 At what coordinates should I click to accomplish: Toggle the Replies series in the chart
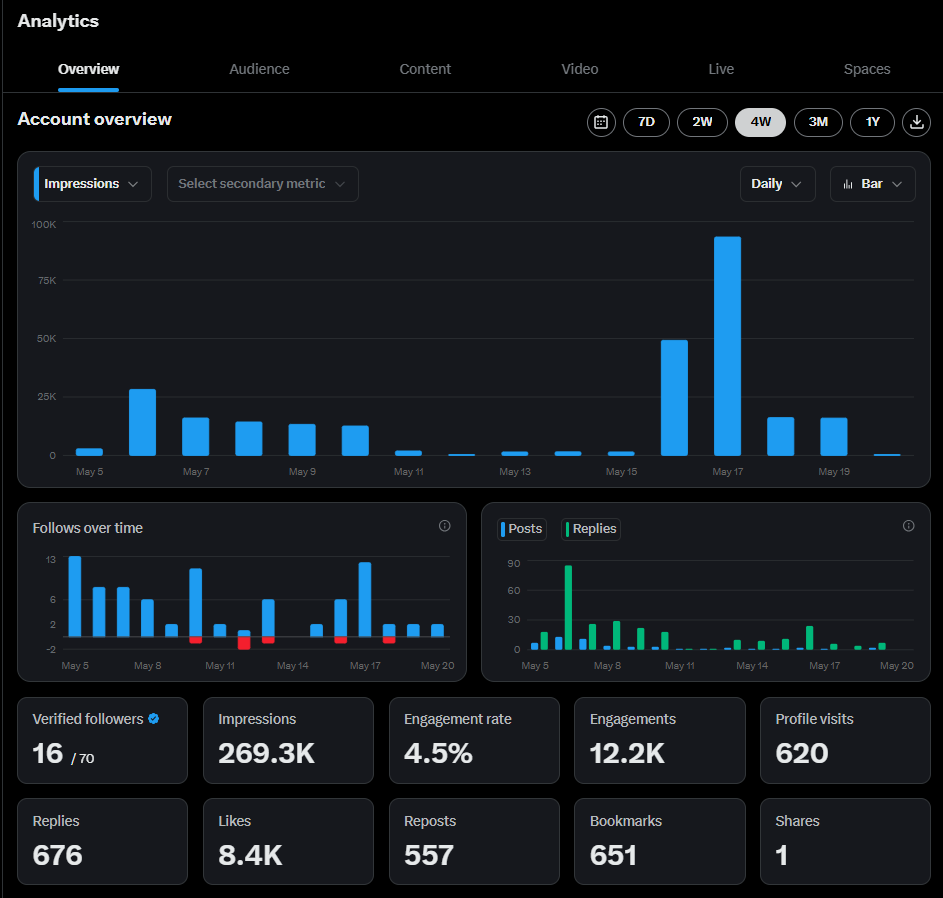click(x=591, y=529)
